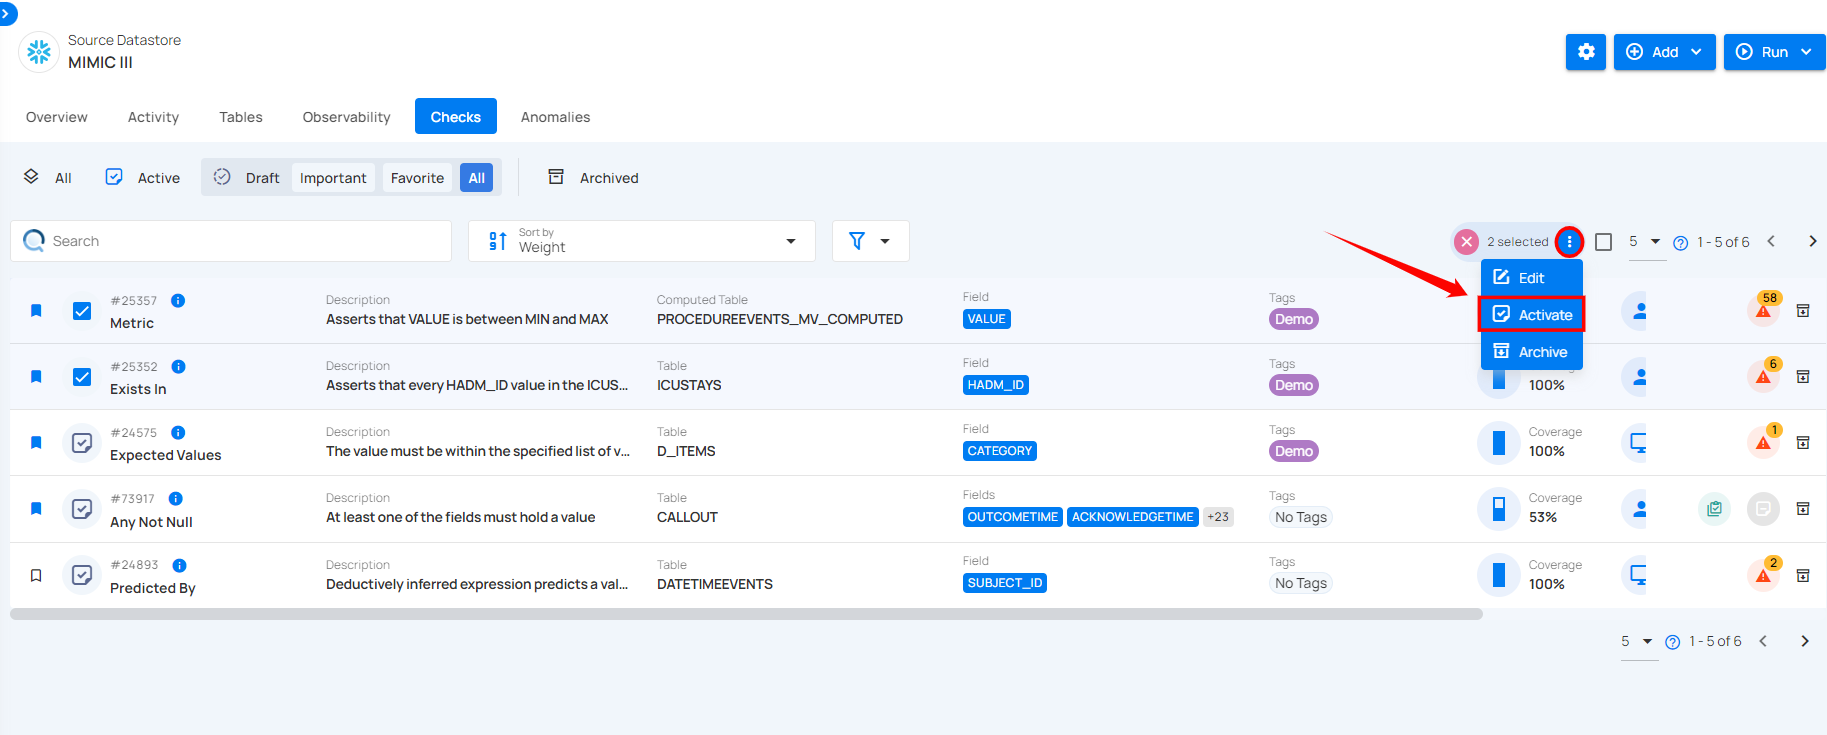Show only Favorite checks
The height and width of the screenshot is (735, 1827).
417,178
